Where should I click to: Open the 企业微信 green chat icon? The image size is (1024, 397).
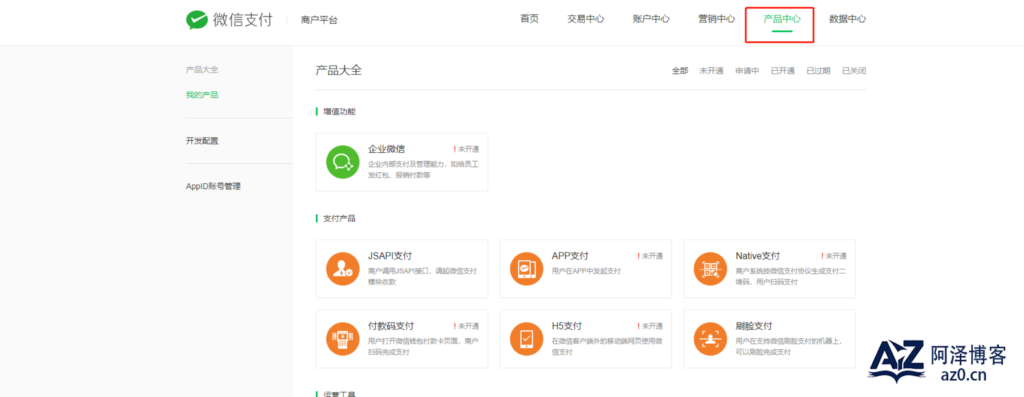click(x=343, y=161)
